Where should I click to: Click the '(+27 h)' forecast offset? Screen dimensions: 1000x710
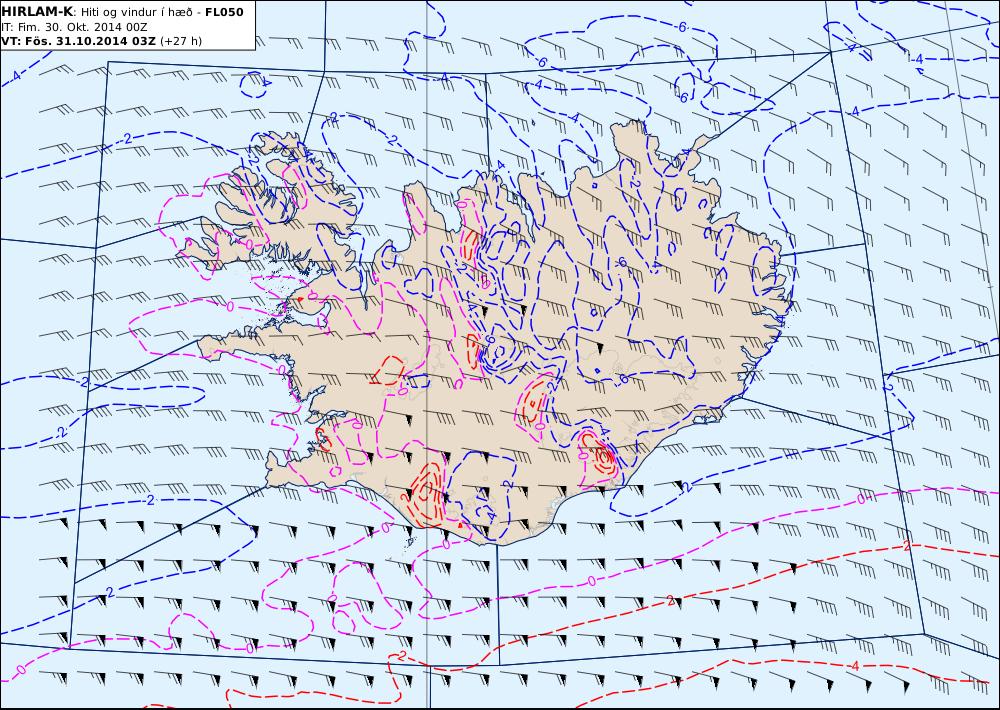[x=180, y=41]
